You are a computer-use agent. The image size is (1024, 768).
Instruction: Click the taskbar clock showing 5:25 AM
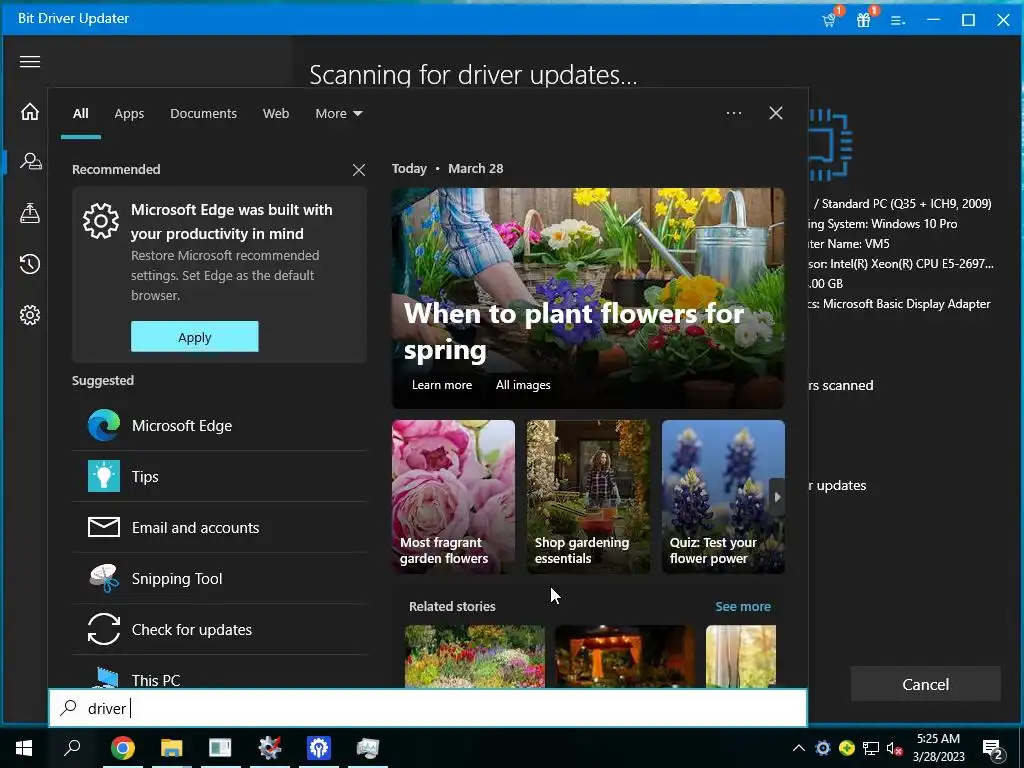(938, 748)
